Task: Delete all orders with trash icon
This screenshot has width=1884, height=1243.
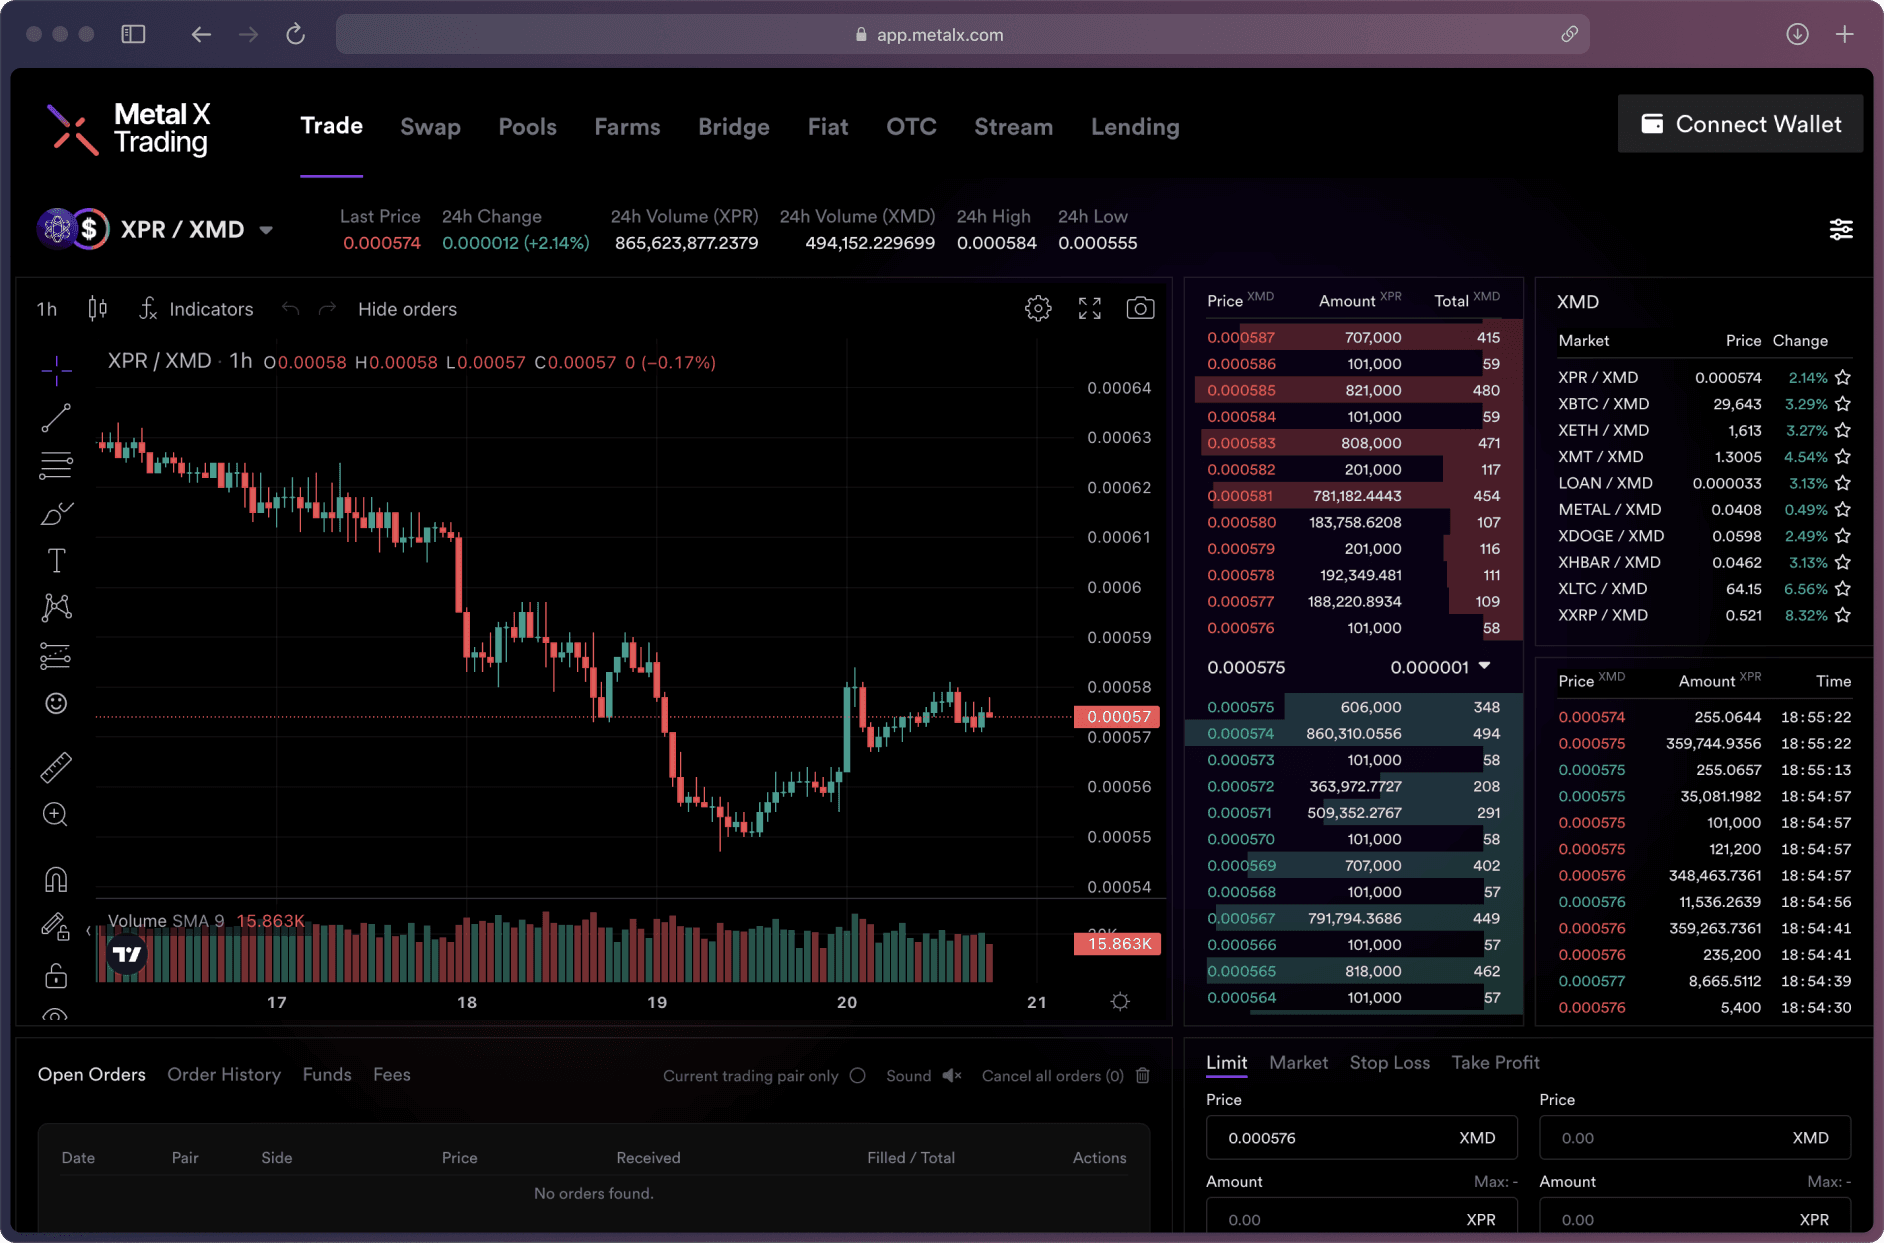Action: pos(1143,1076)
